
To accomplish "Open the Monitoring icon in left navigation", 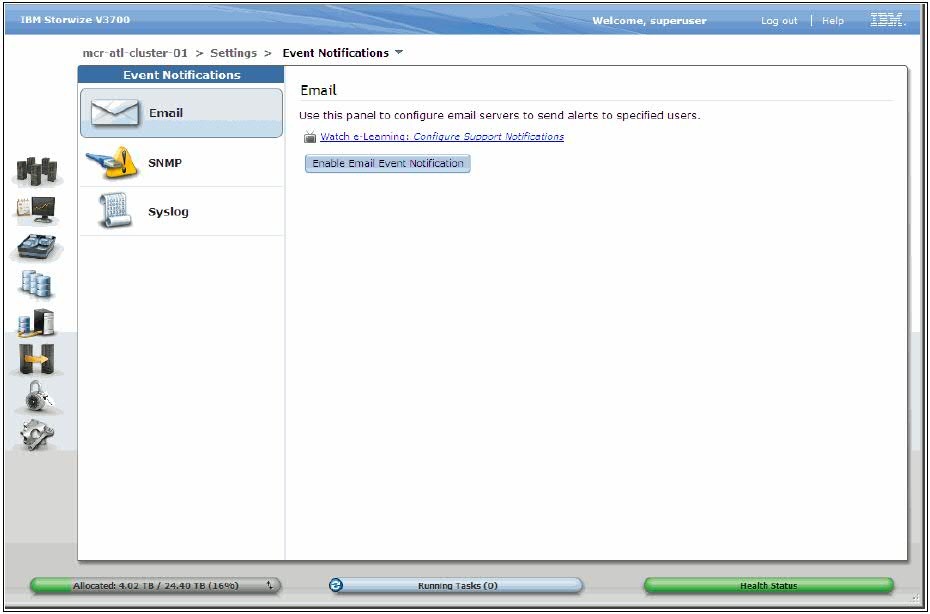I will (x=36, y=211).
